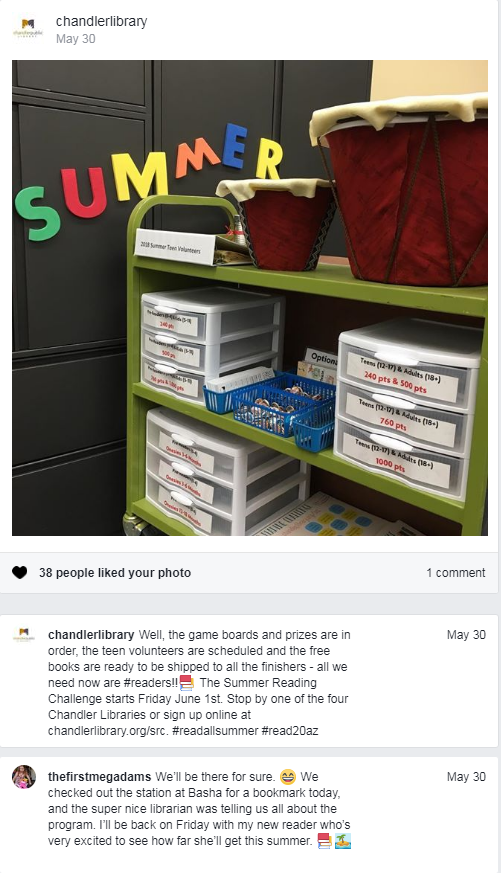Follow the chandlerlibrary.org/src link

108,730
